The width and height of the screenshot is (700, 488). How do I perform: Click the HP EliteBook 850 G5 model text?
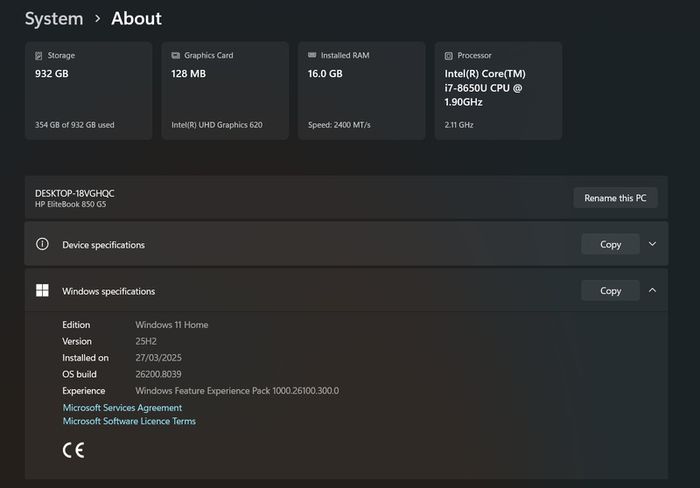click(x=71, y=204)
